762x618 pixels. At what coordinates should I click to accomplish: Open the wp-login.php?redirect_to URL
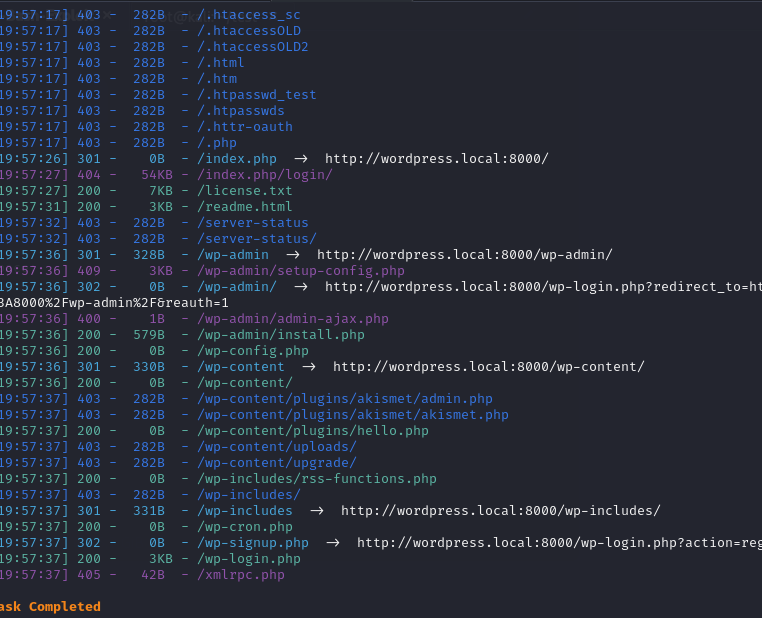coord(543,287)
